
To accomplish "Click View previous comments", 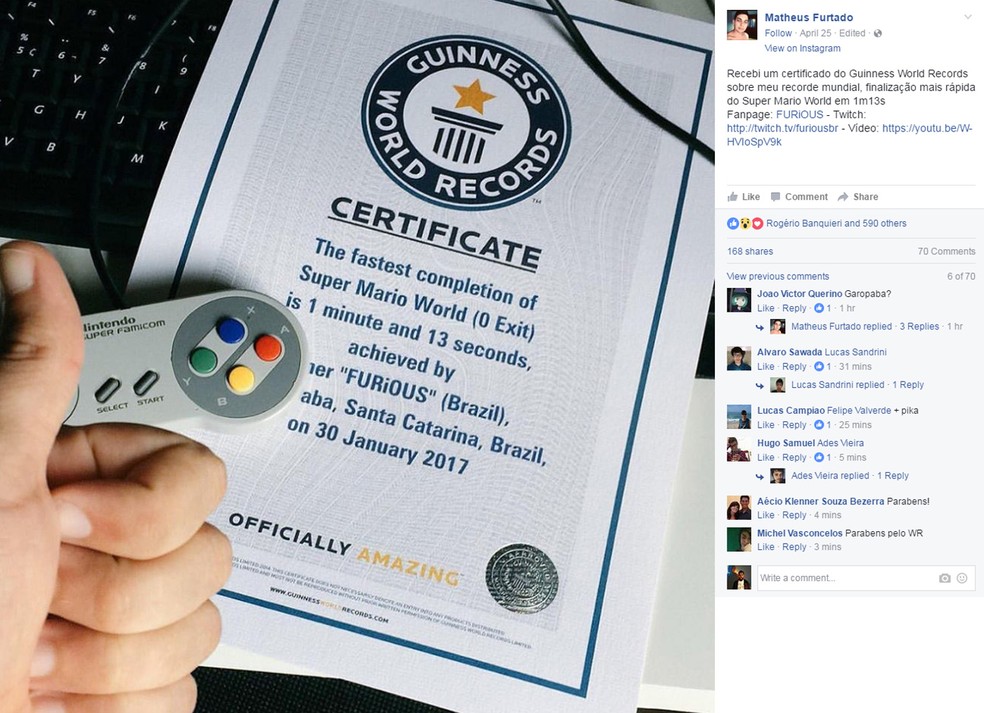I will (778, 276).
